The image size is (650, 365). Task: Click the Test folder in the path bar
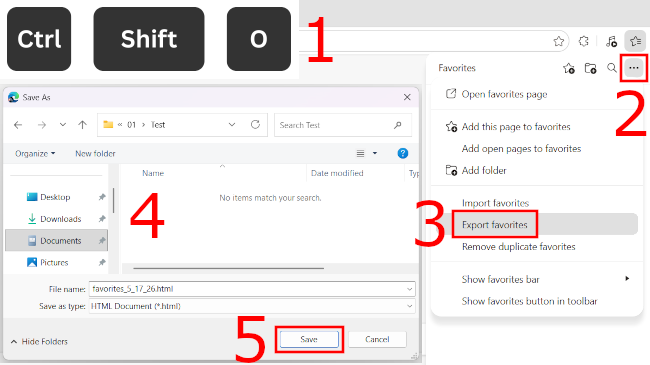pyautogui.click(x=158, y=125)
